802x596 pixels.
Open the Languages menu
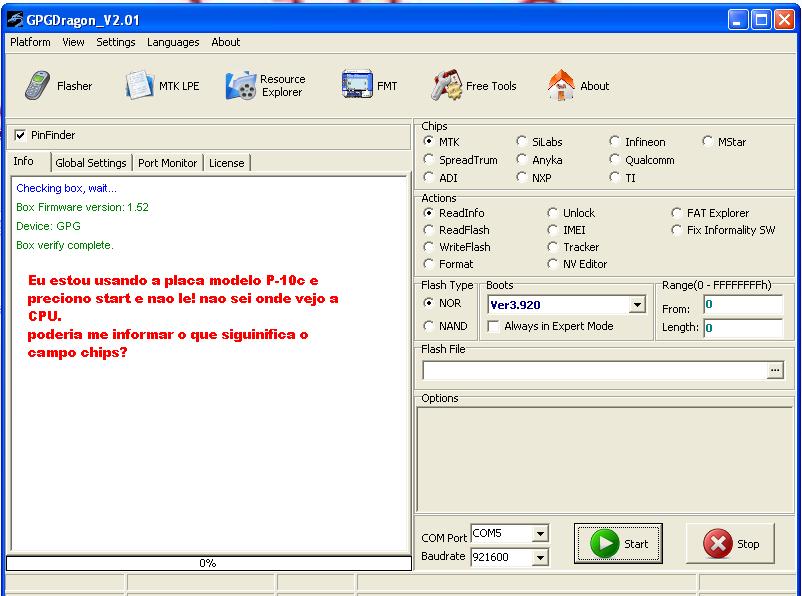click(x=173, y=42)
